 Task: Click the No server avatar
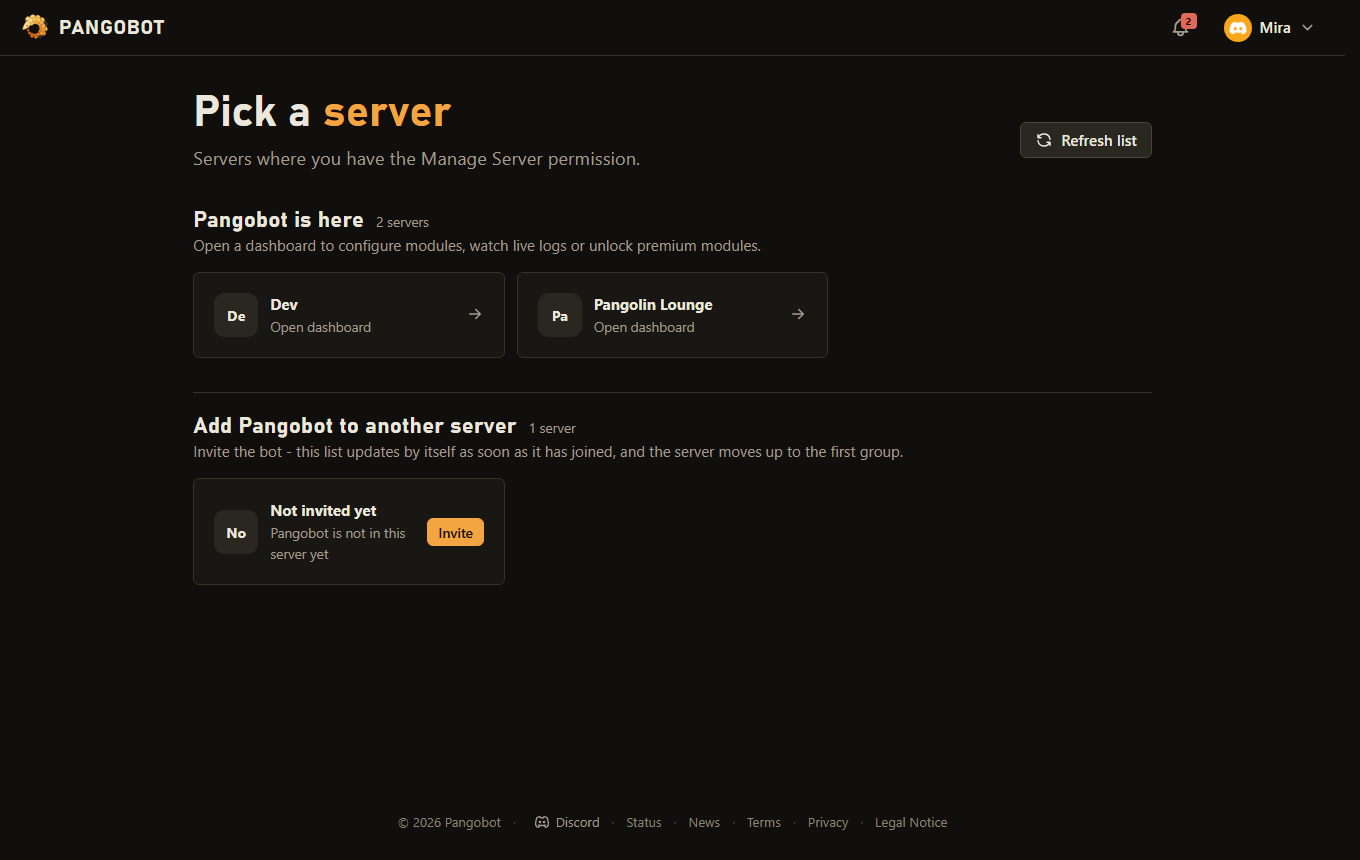point(236,532)
